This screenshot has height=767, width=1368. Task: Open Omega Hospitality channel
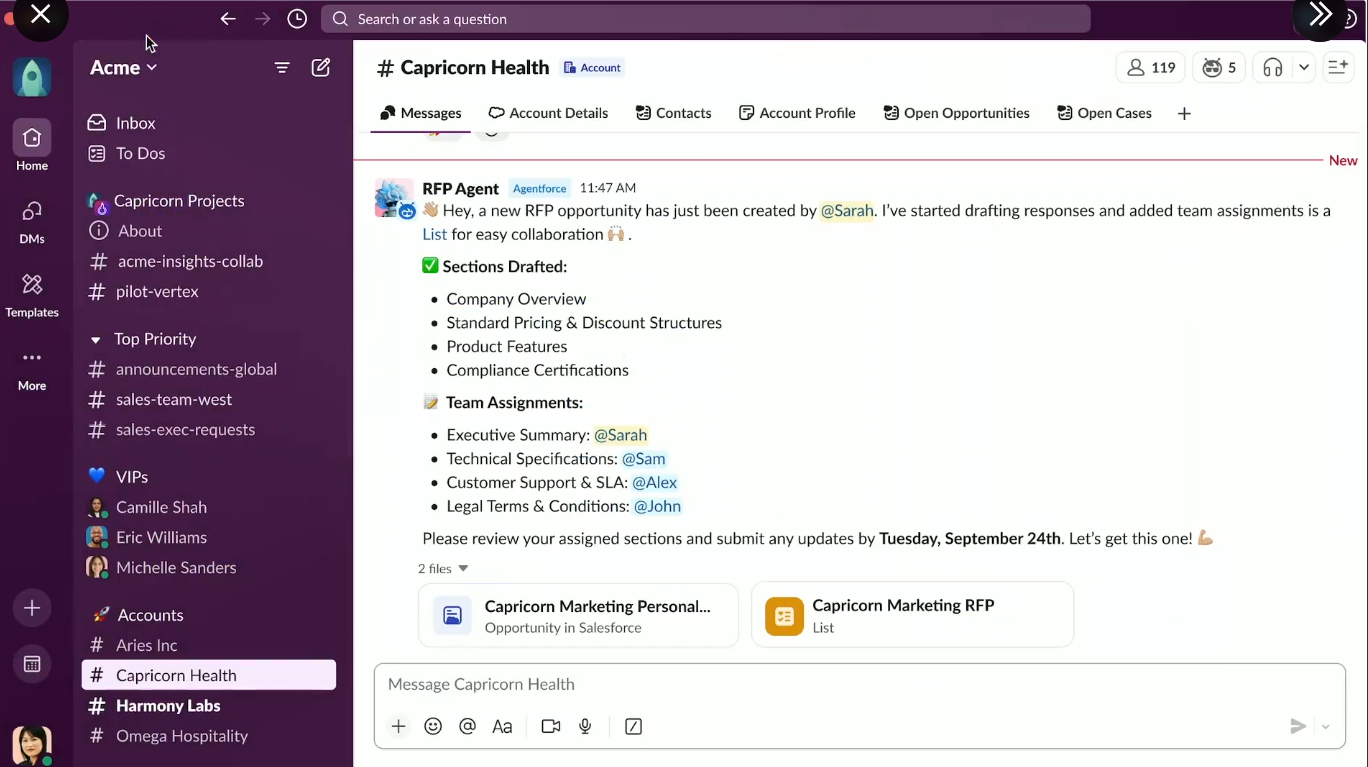click(x=181, y=735)
